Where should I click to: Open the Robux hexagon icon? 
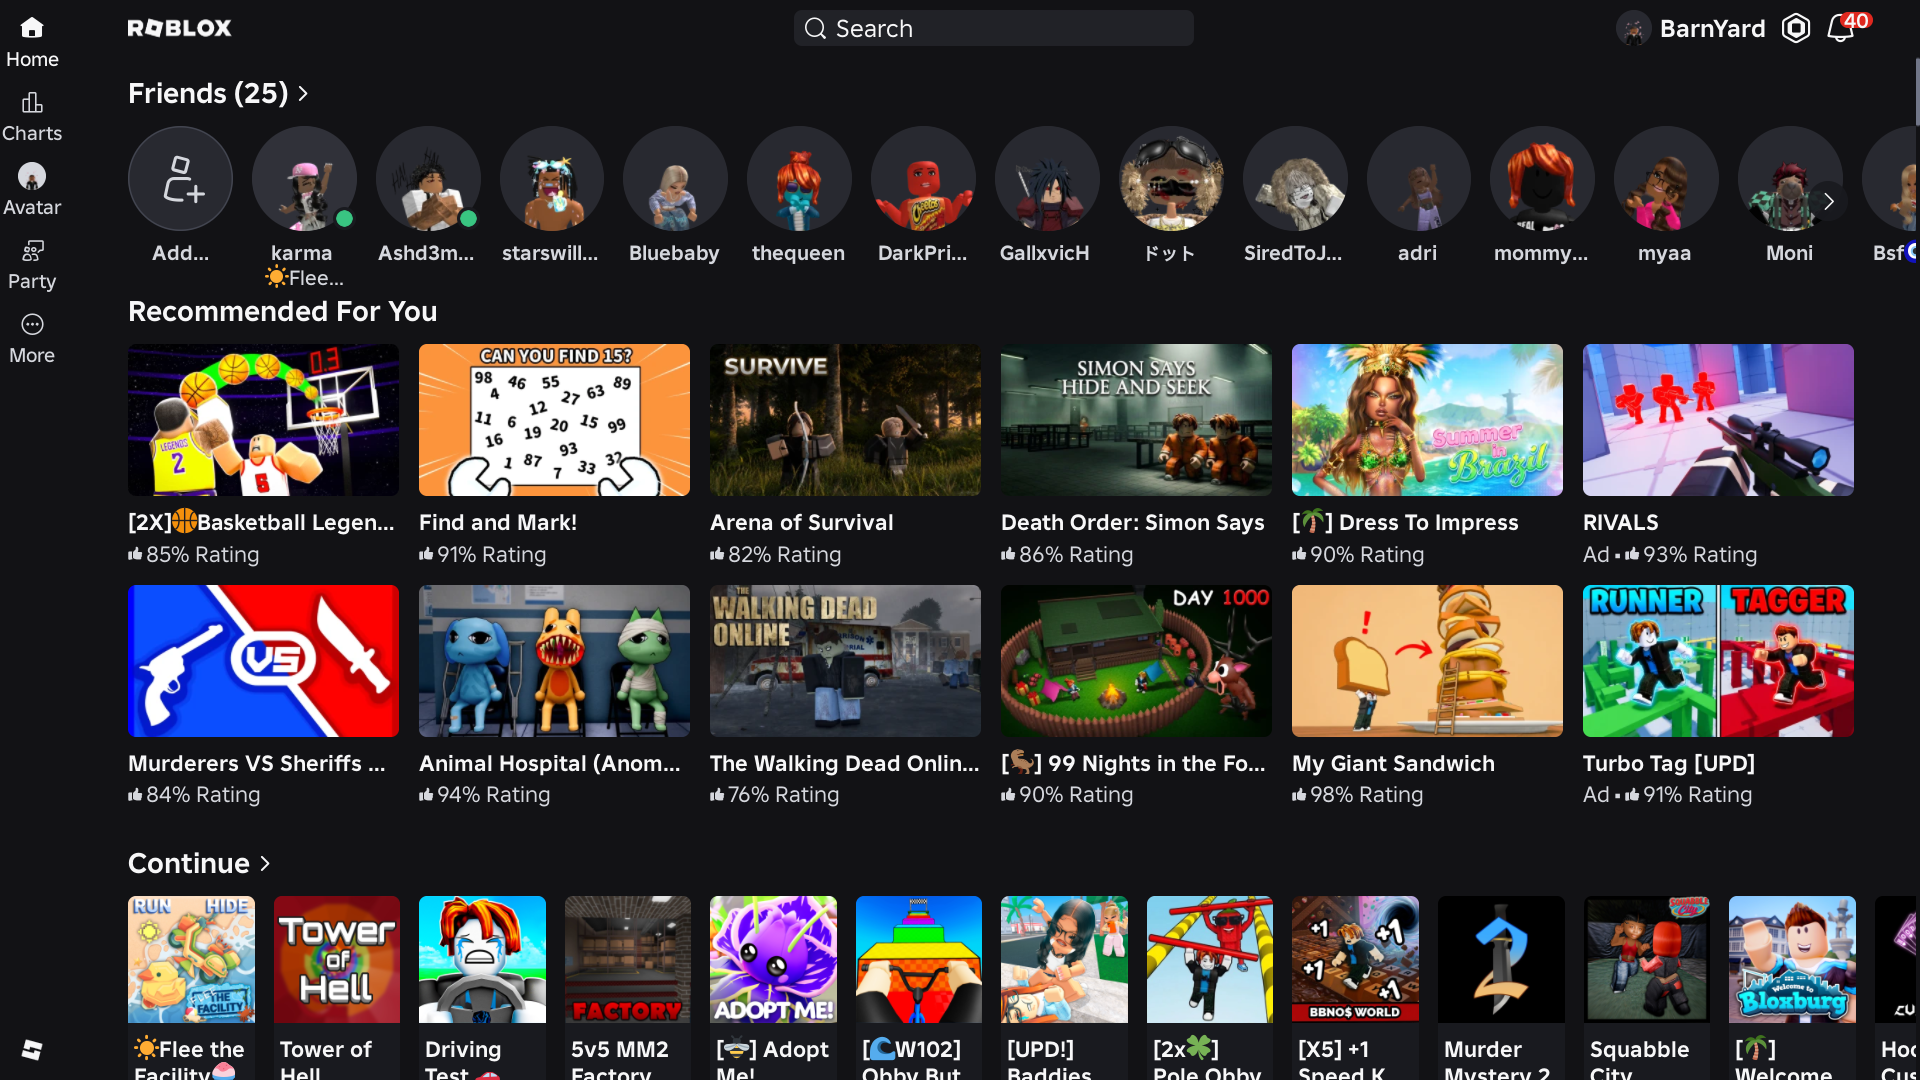coord(1796,28)
